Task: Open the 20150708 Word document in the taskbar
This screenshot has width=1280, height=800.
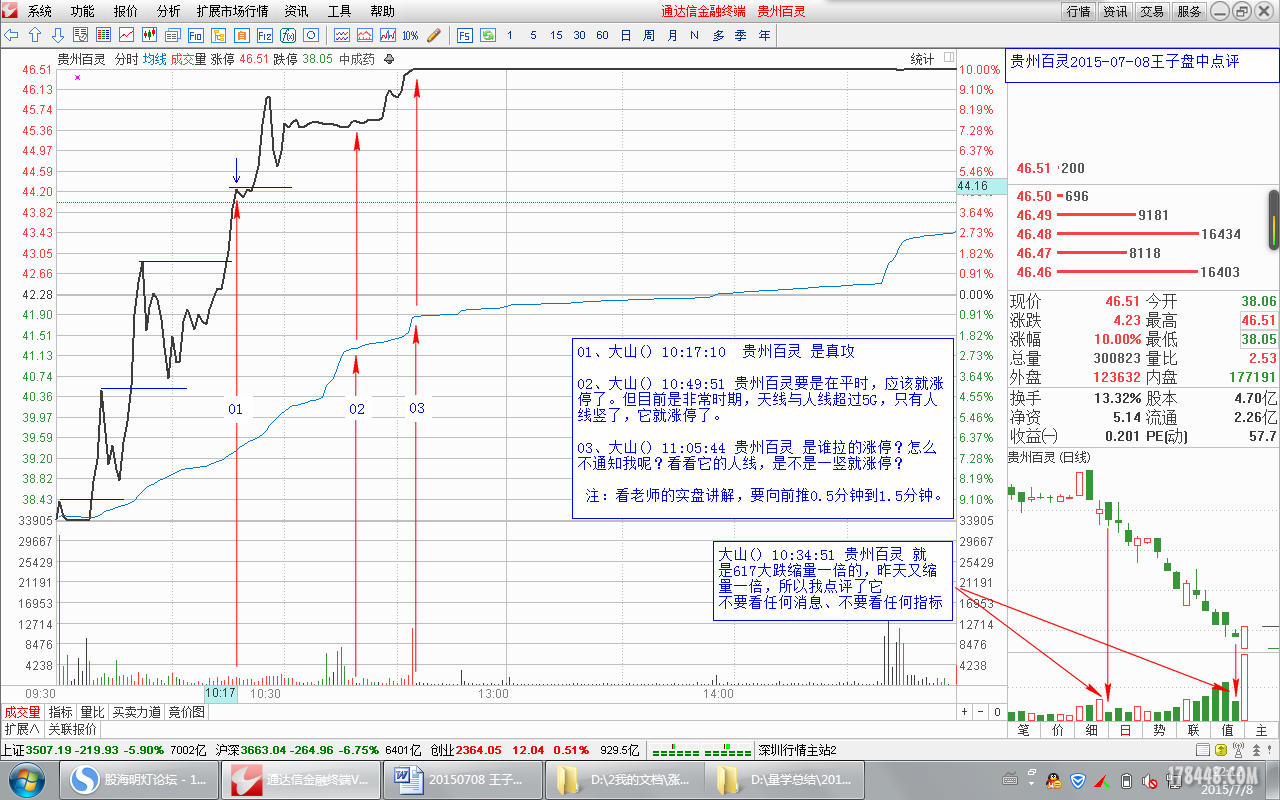Action: 462,779
